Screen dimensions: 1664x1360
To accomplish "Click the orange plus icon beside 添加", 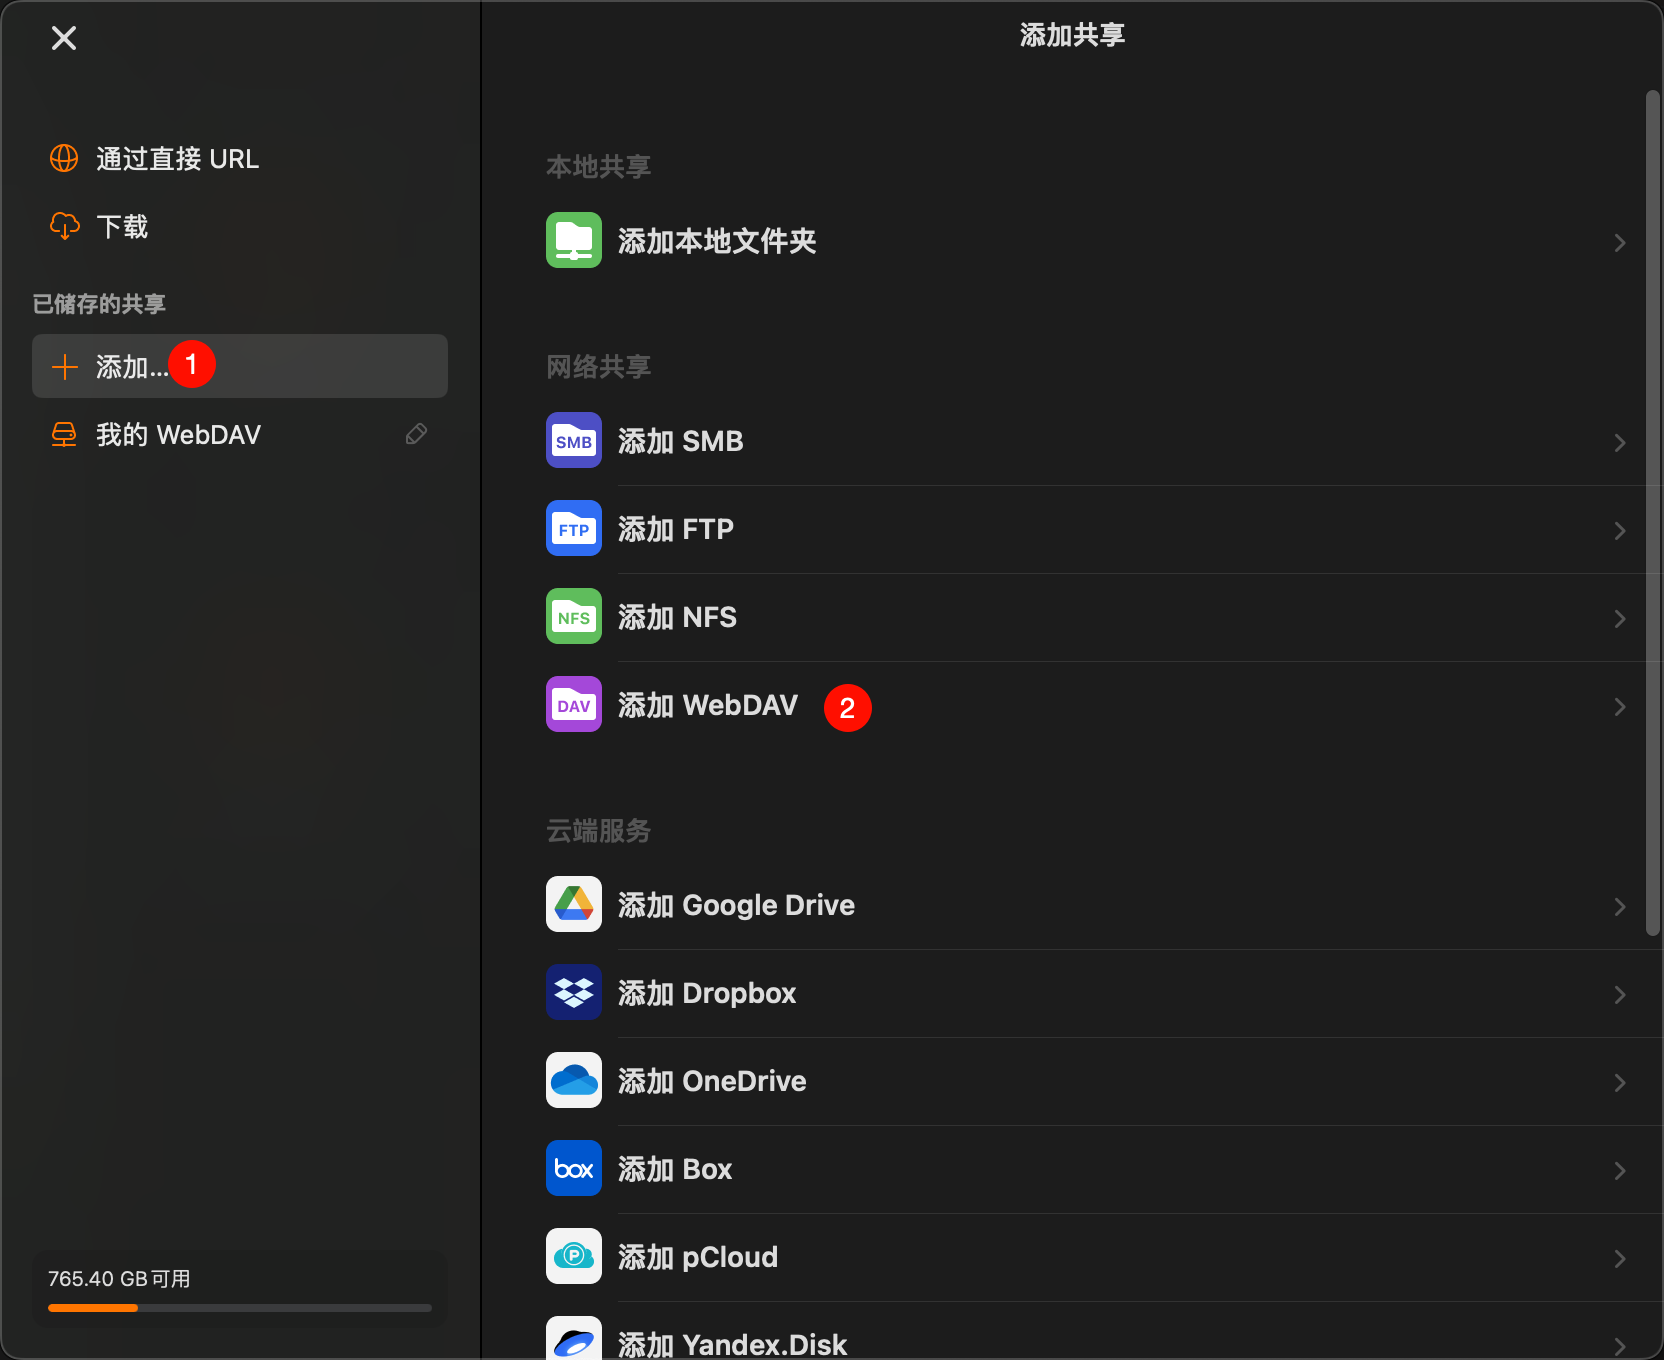I will click(x=65, y=367).
